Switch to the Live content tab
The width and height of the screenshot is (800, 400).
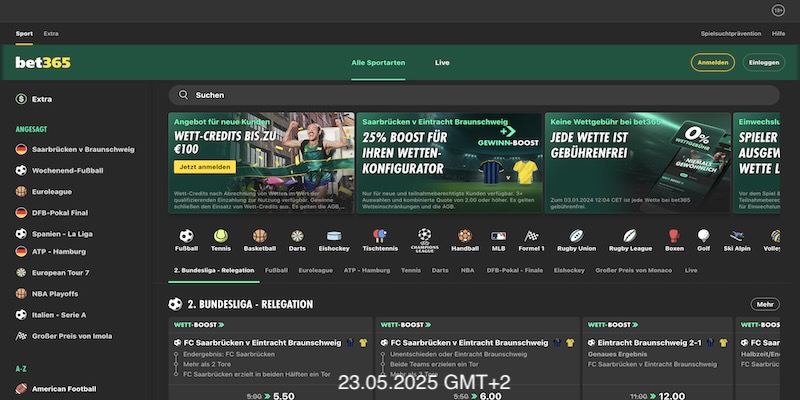pyautogui.click(x=691, y=270)
